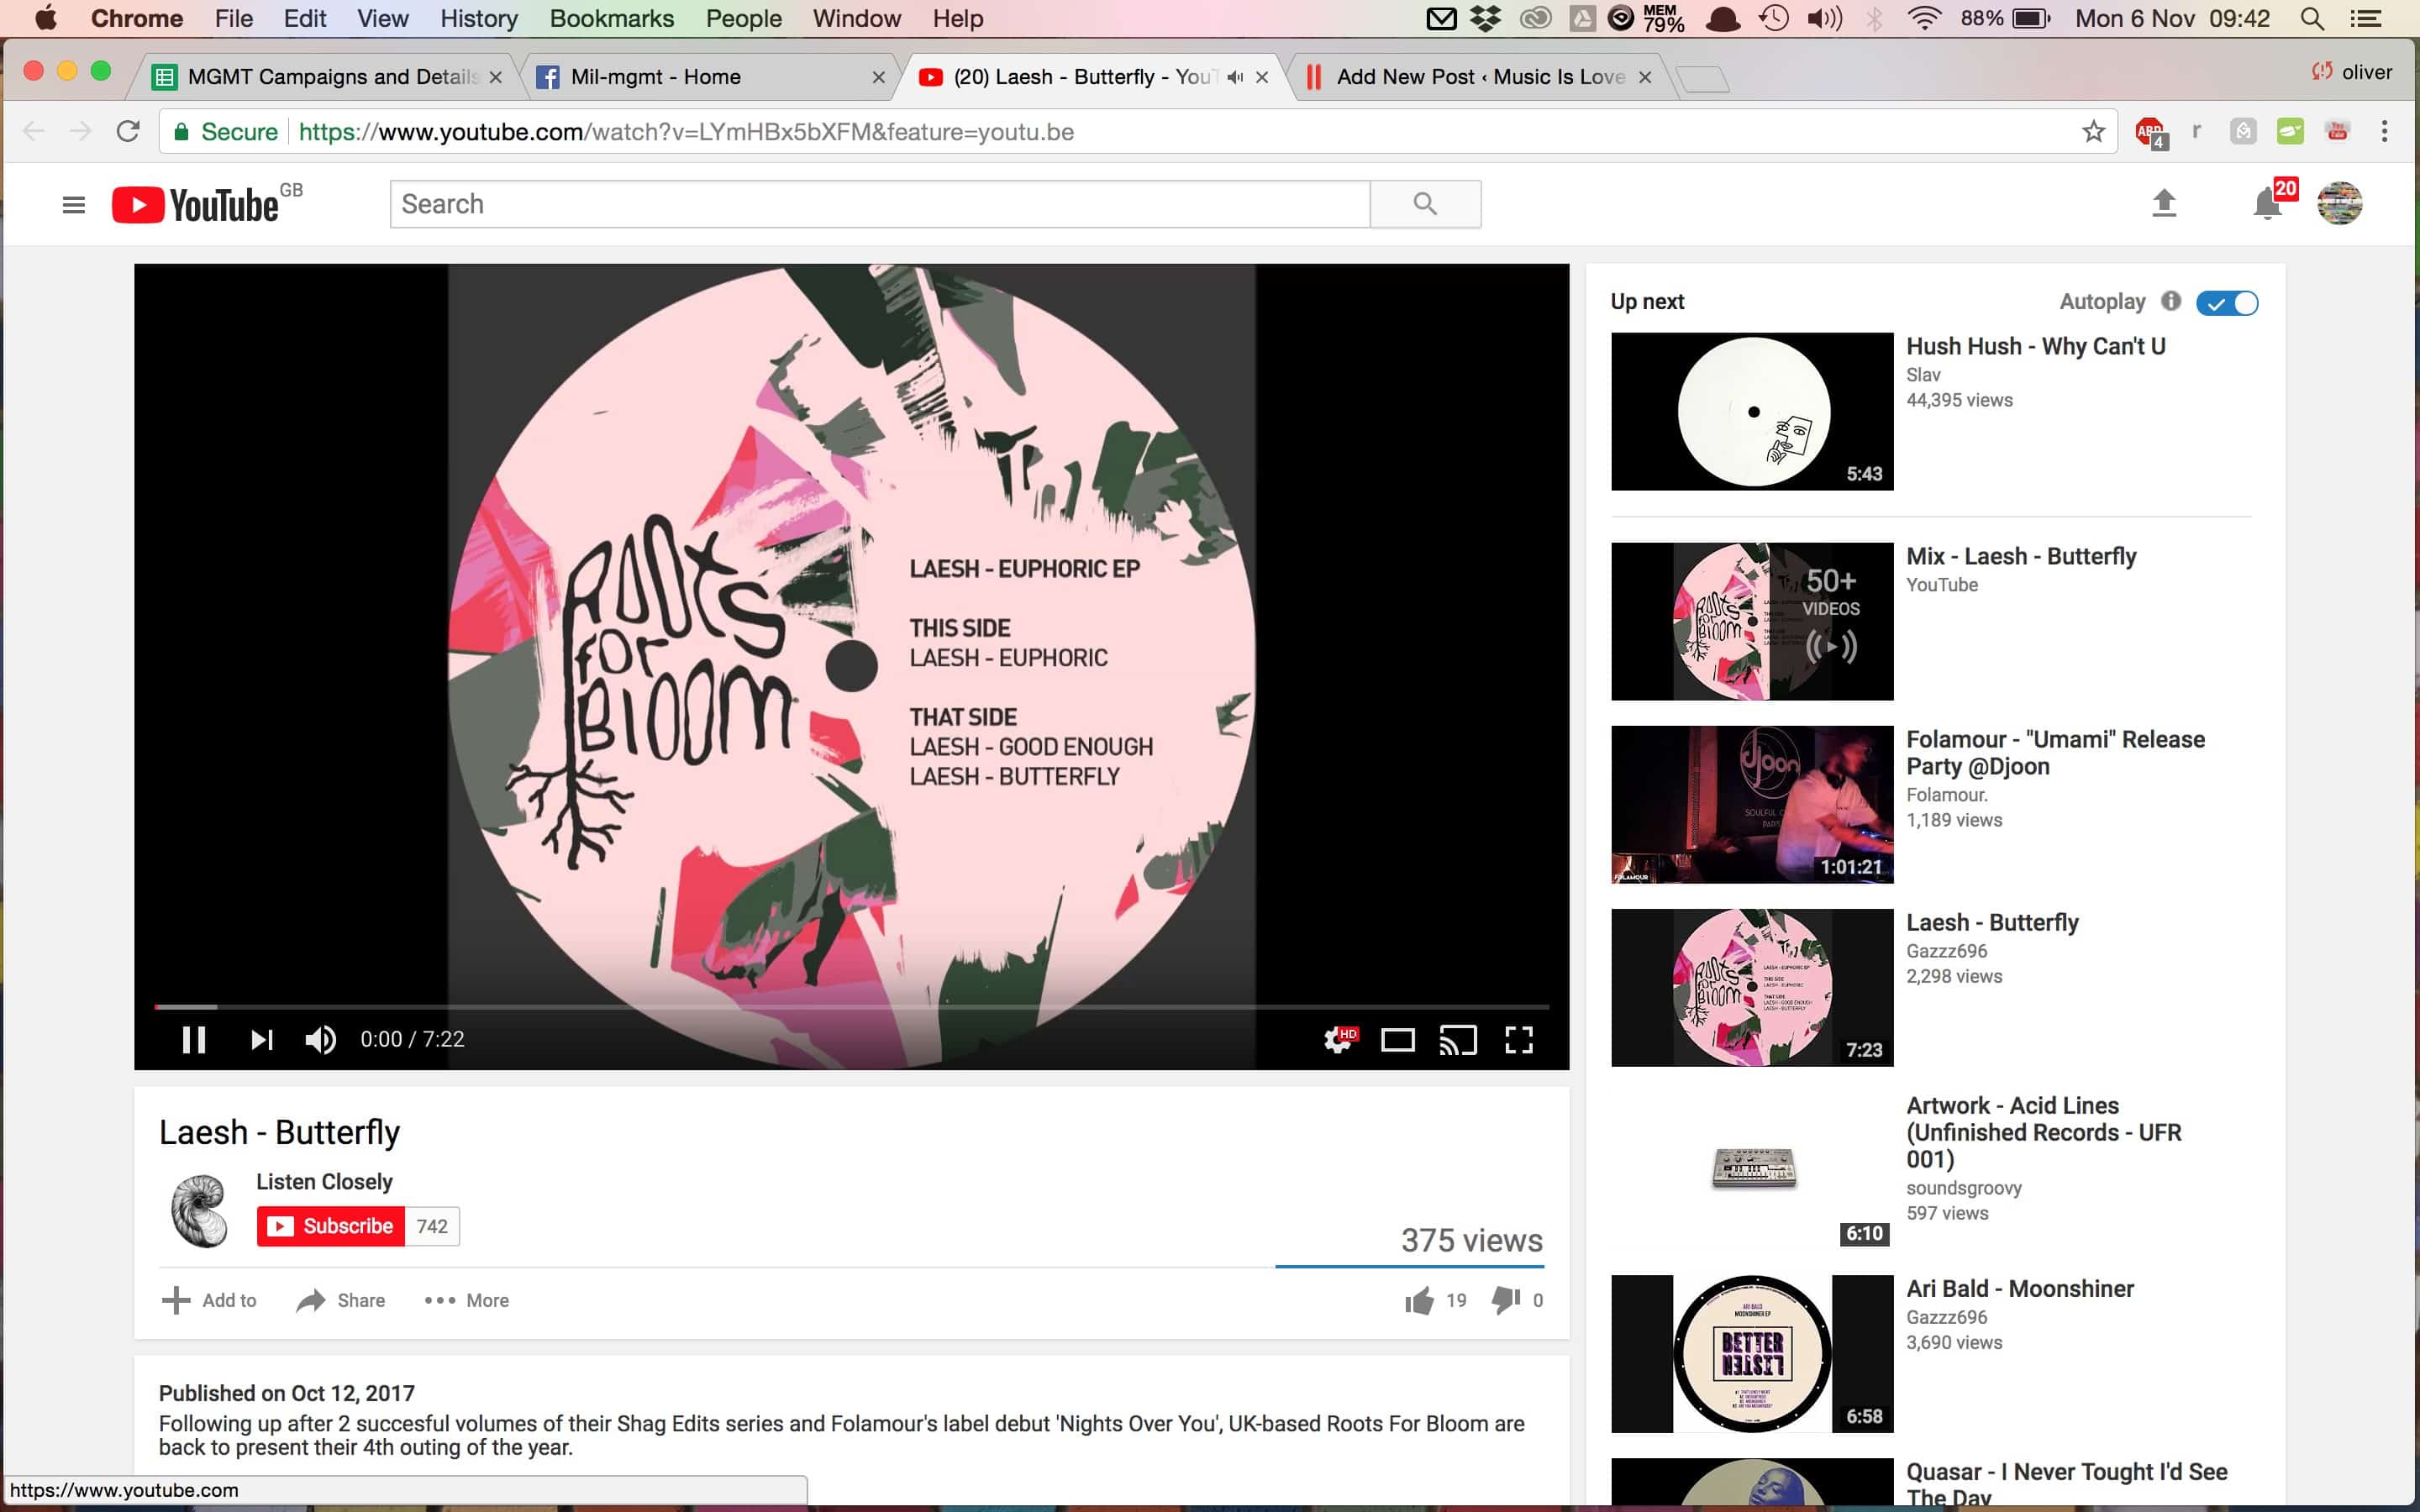This screenshot has width=2420, height=1512.
Task: Click the Adblock extension icon
Action: click(2149, 131)
